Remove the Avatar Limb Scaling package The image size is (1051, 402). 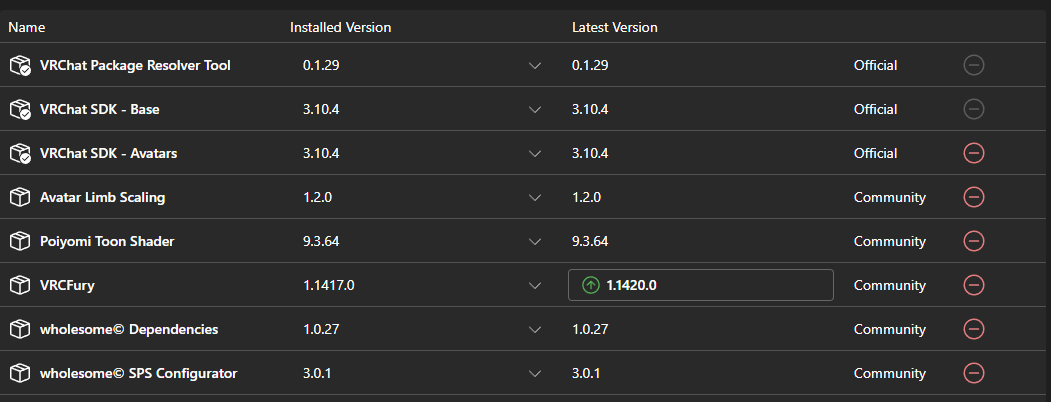point(973,197)
